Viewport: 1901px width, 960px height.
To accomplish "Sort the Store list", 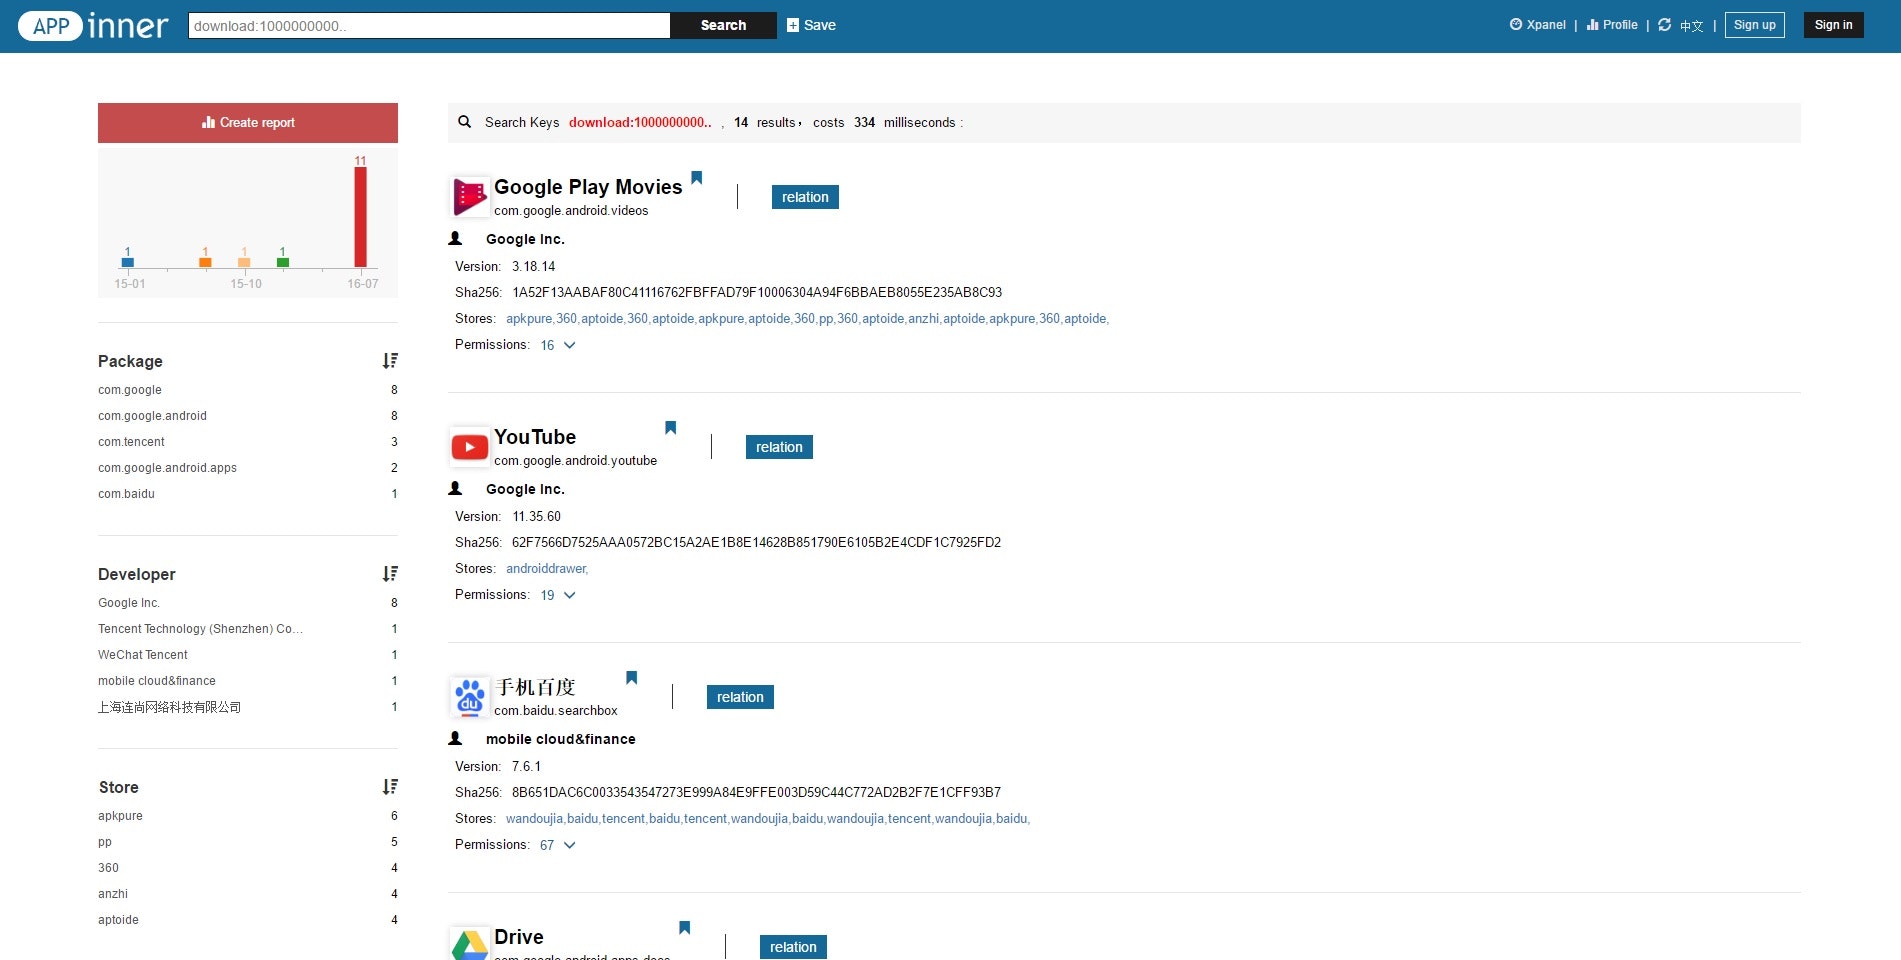I will pyautogui.click(x=390, y=787).
